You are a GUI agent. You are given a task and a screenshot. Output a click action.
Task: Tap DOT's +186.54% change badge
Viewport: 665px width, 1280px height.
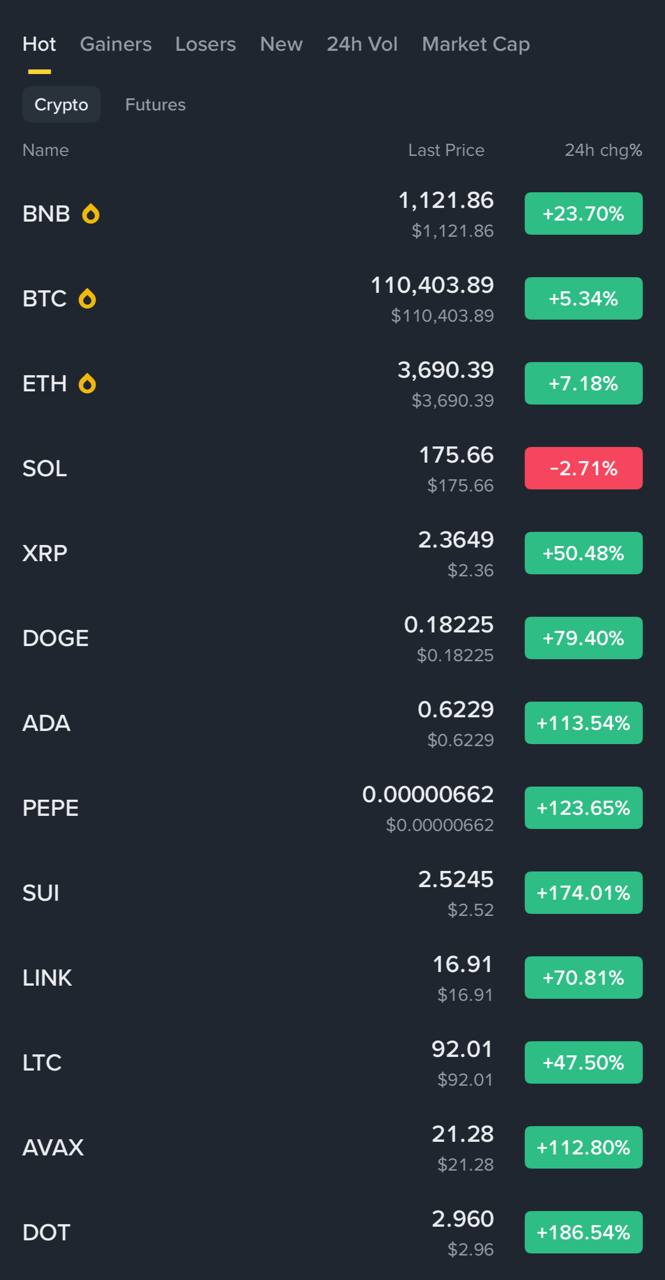tap(583, 1232)
